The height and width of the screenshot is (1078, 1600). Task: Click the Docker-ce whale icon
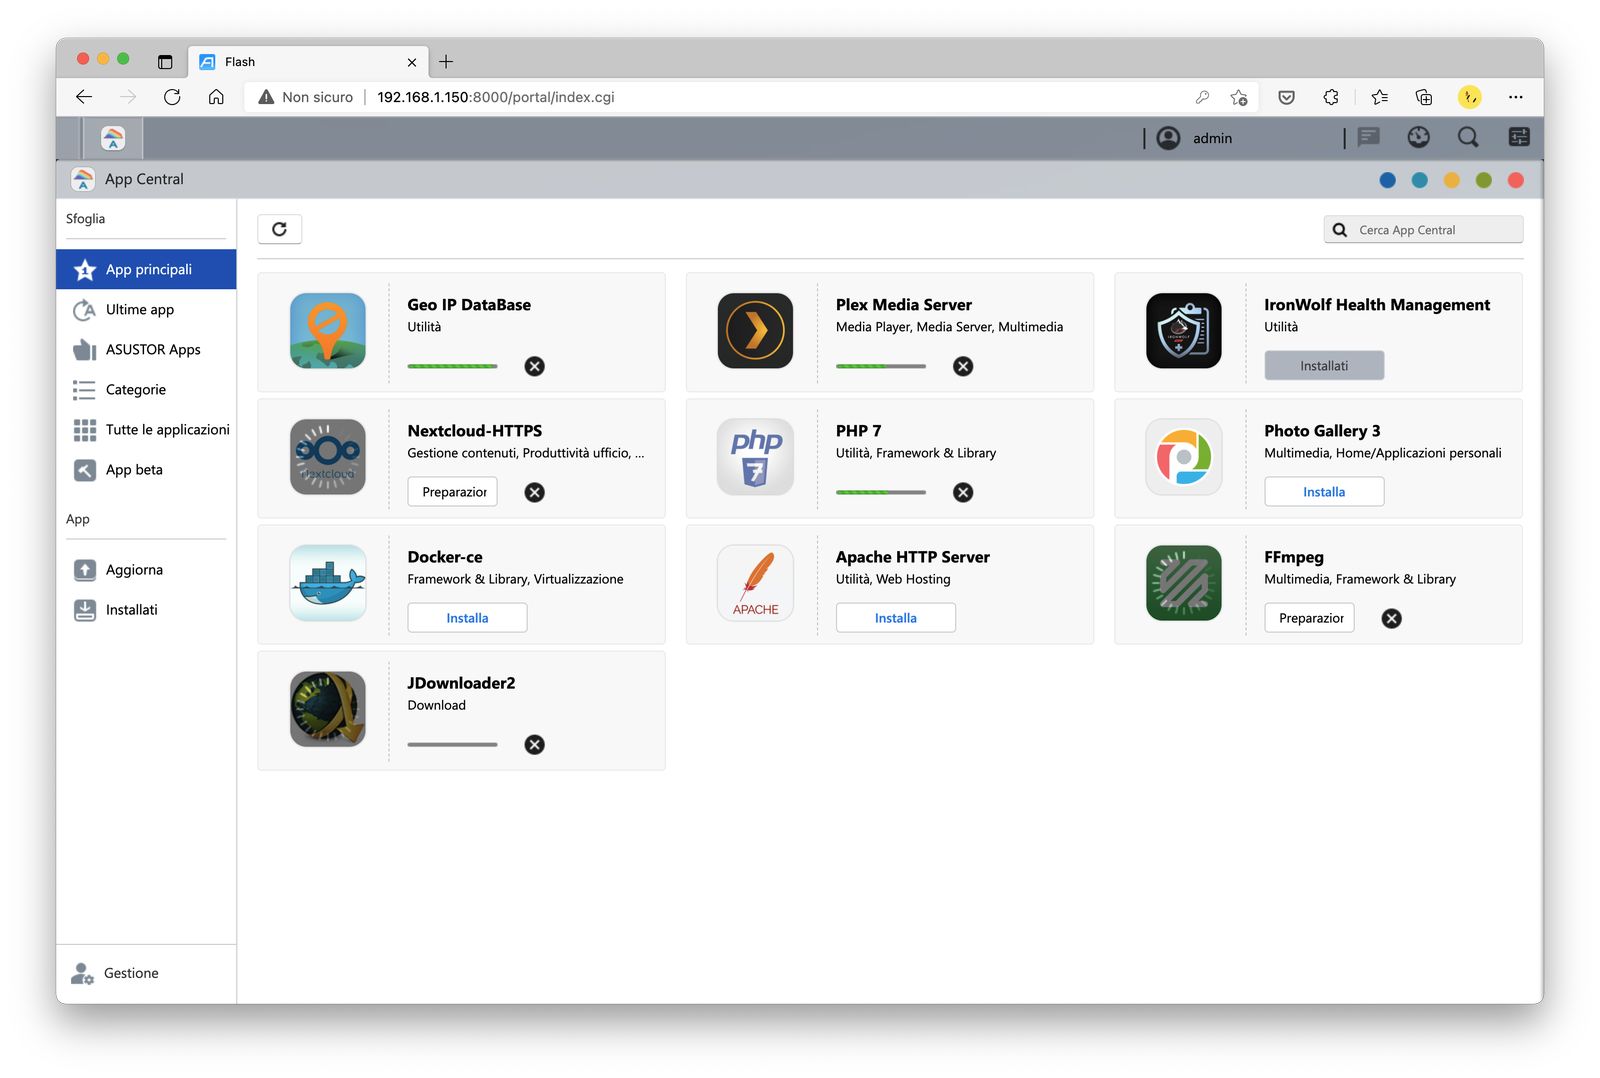(x=328, y=583)
